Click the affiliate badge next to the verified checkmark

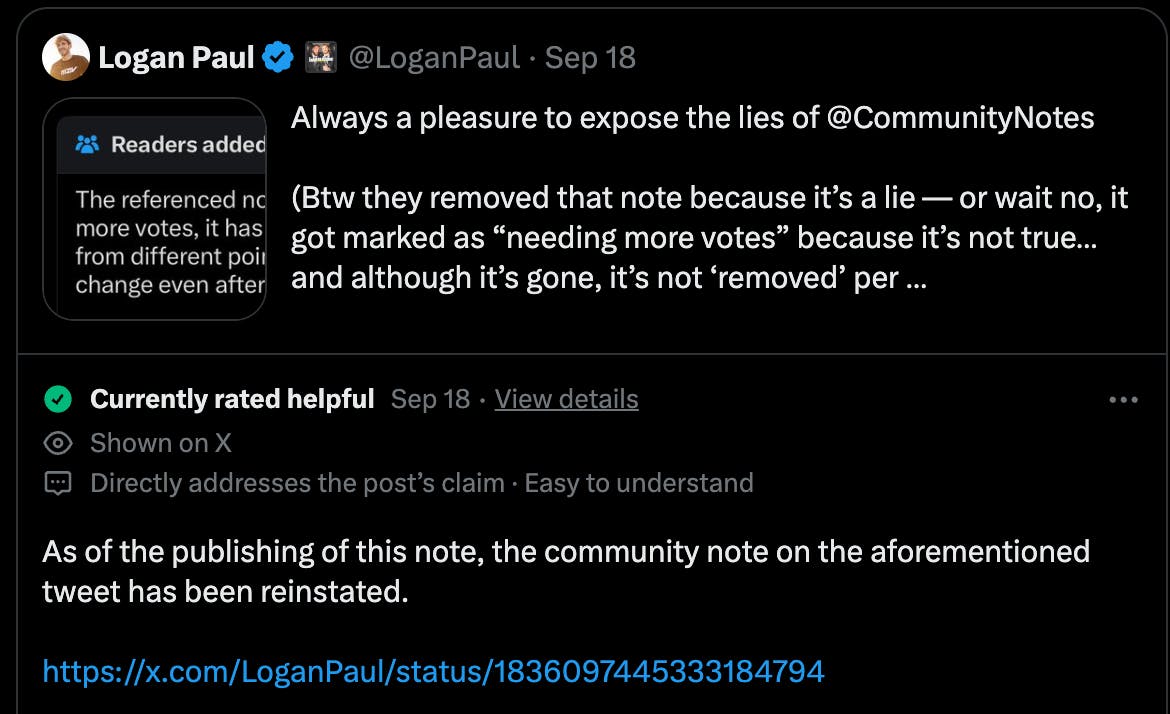[320, 58]
